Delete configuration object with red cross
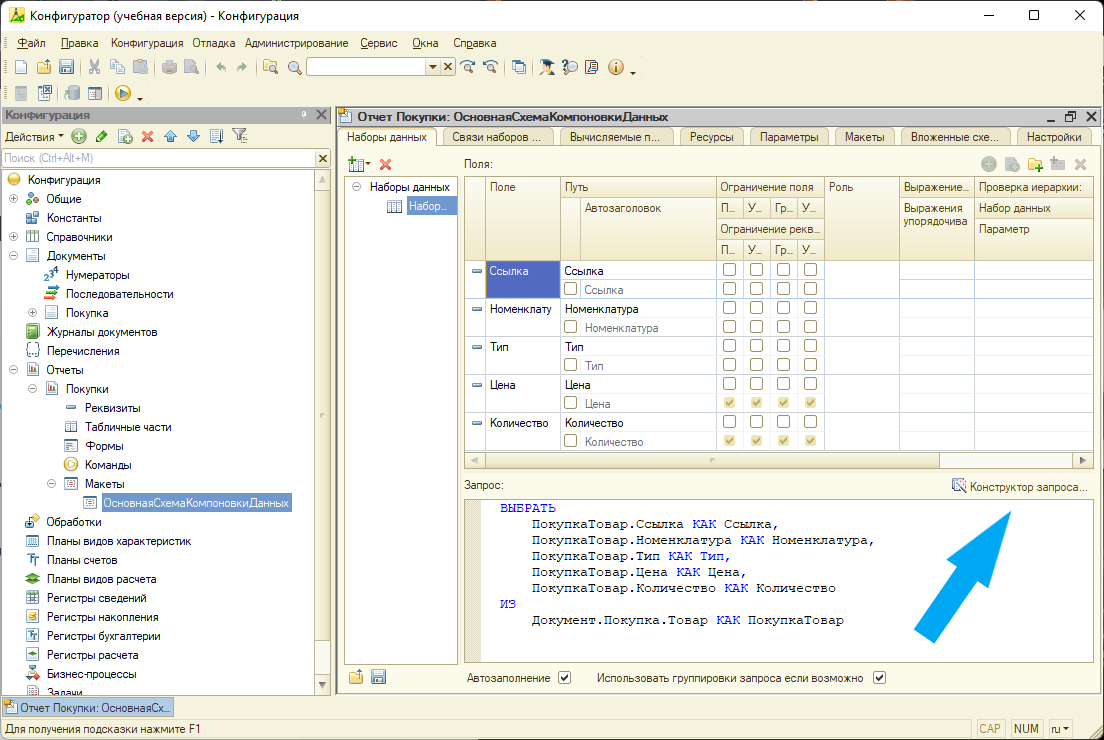The image size is (1104, 740). [147, 137]
